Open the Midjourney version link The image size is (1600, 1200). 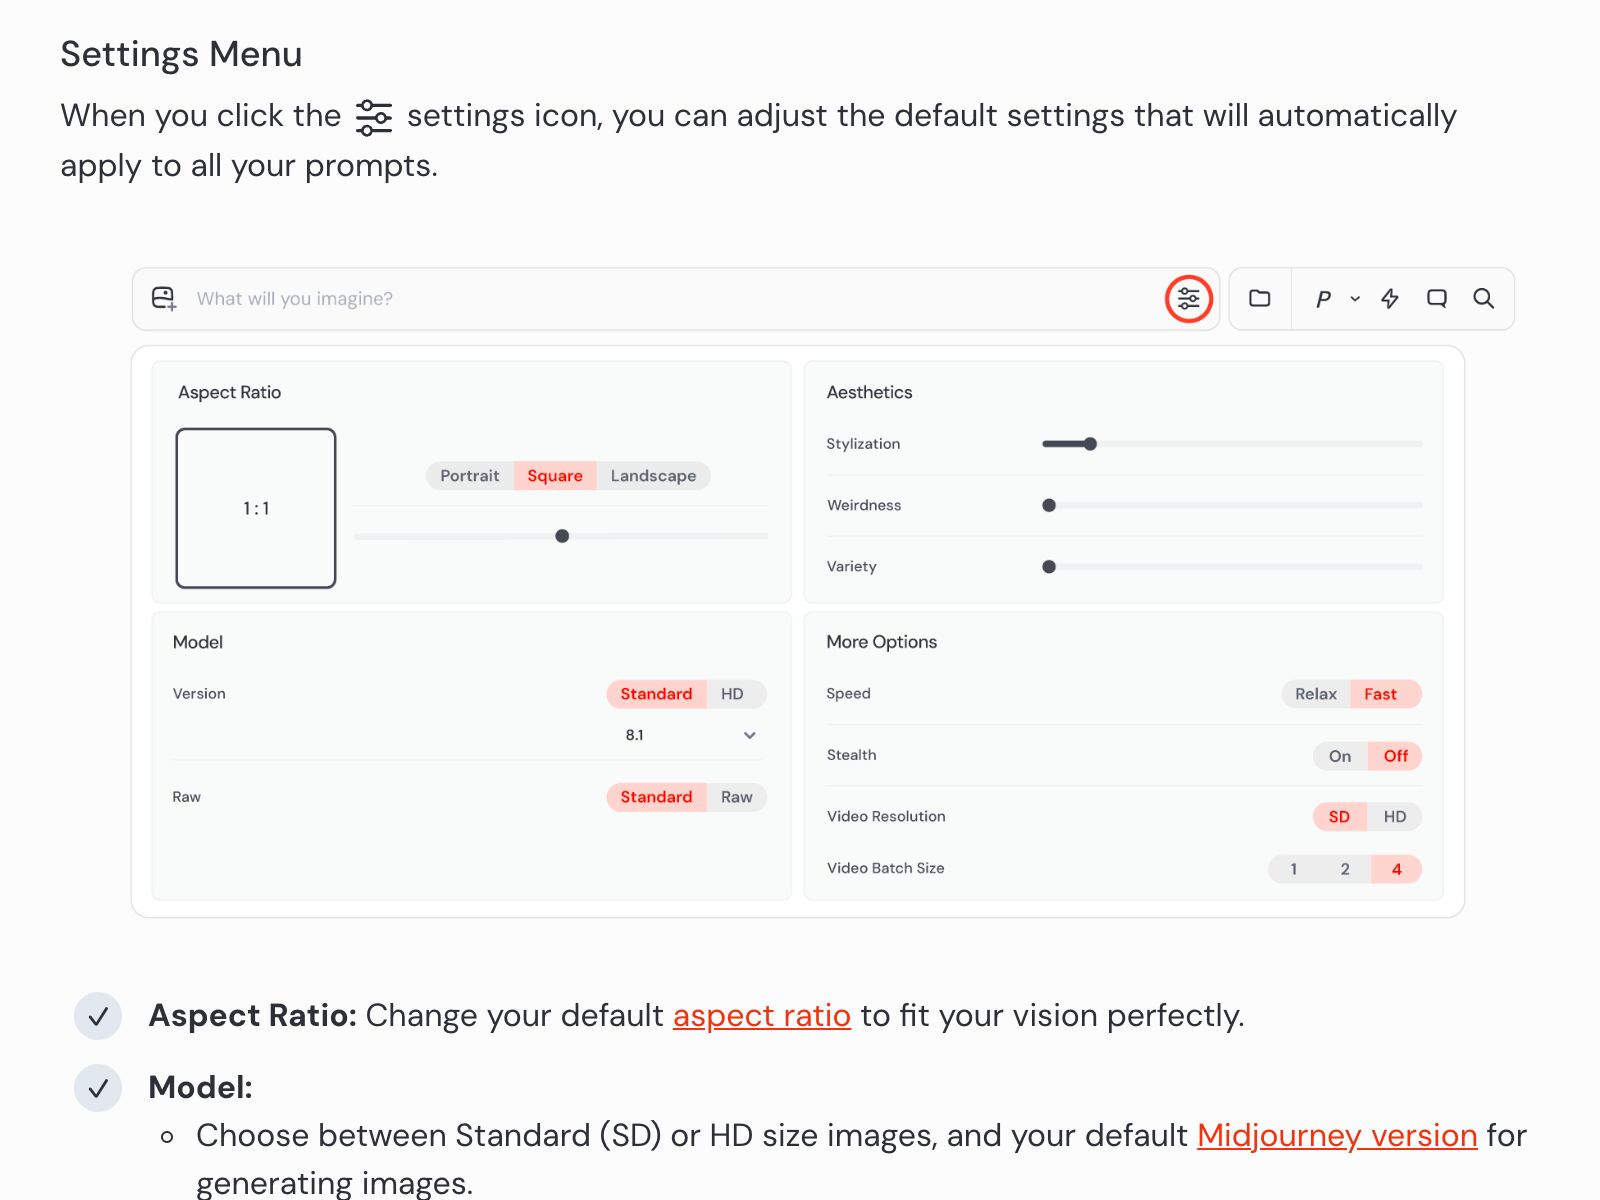click(x=1337, y=1136)
